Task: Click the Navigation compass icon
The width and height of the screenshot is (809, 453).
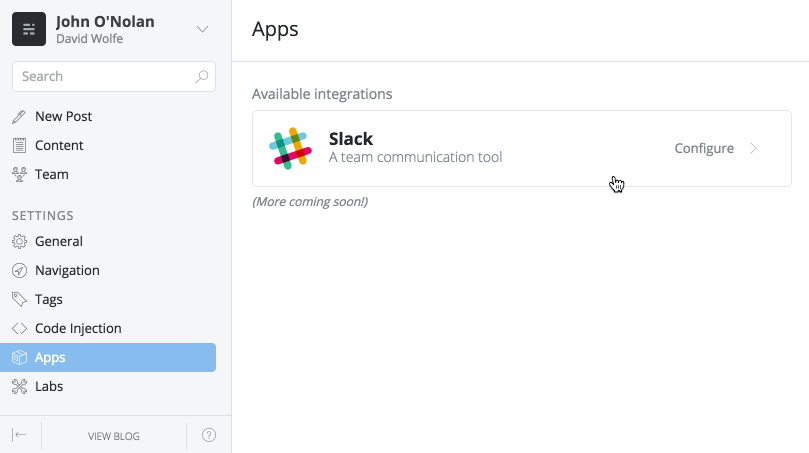Action: (19, 270)
